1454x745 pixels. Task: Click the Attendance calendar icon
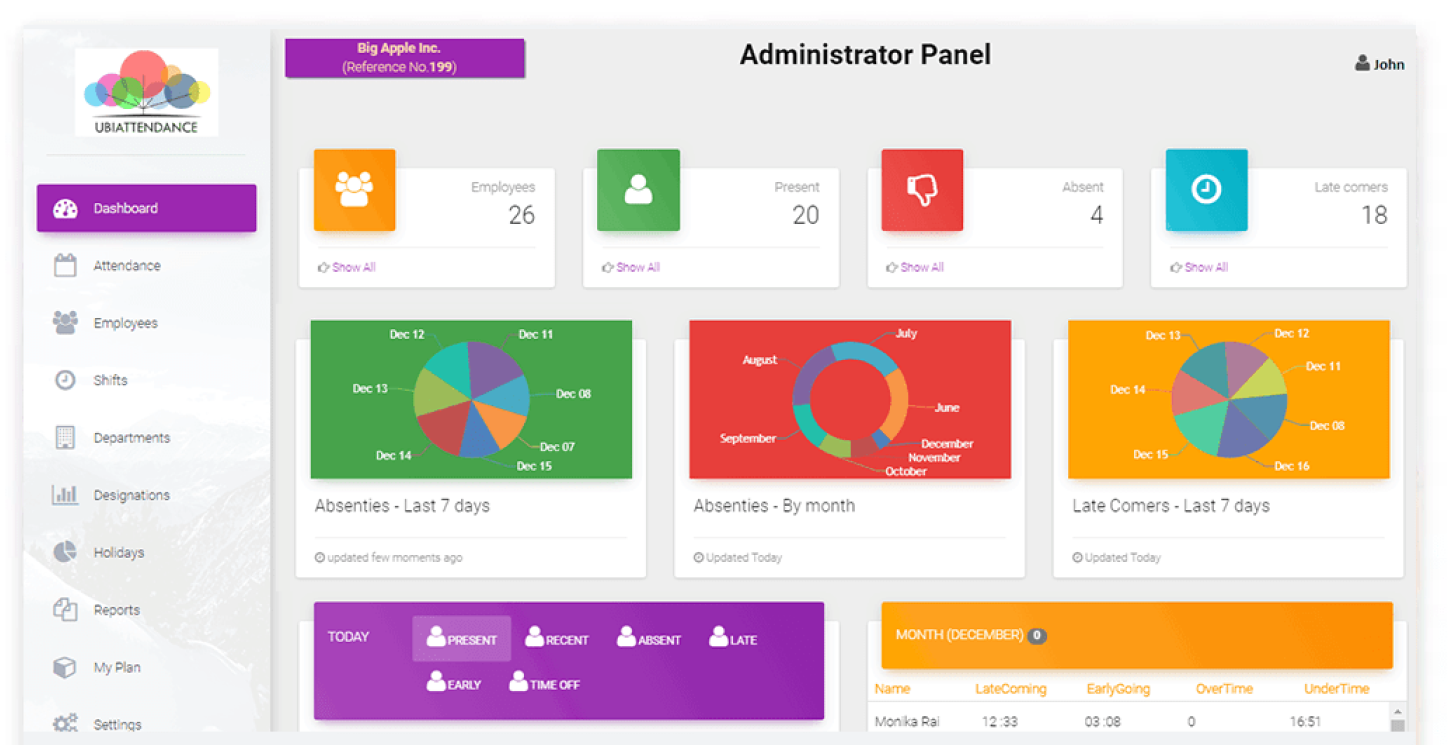65,266
